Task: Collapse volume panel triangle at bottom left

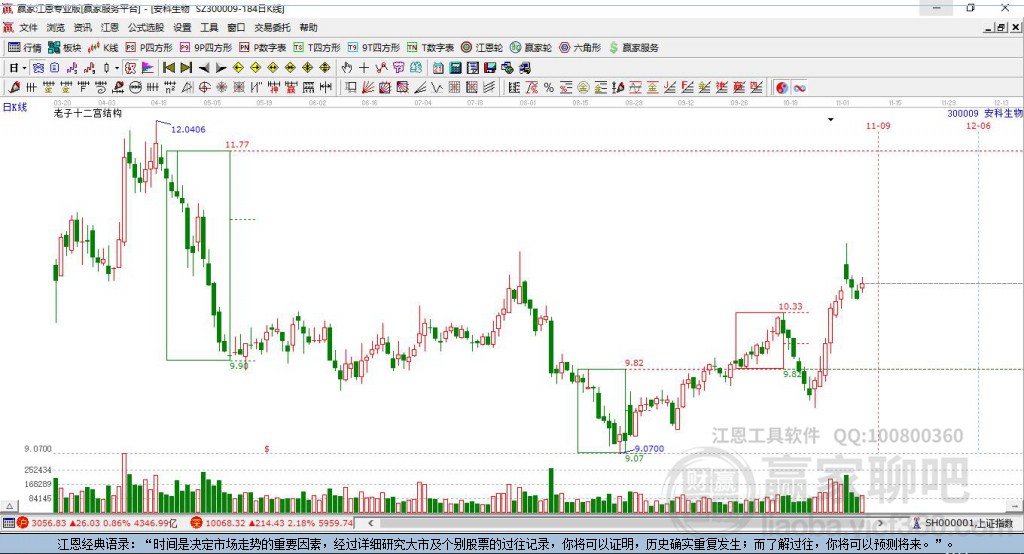Action: [9, 506]
